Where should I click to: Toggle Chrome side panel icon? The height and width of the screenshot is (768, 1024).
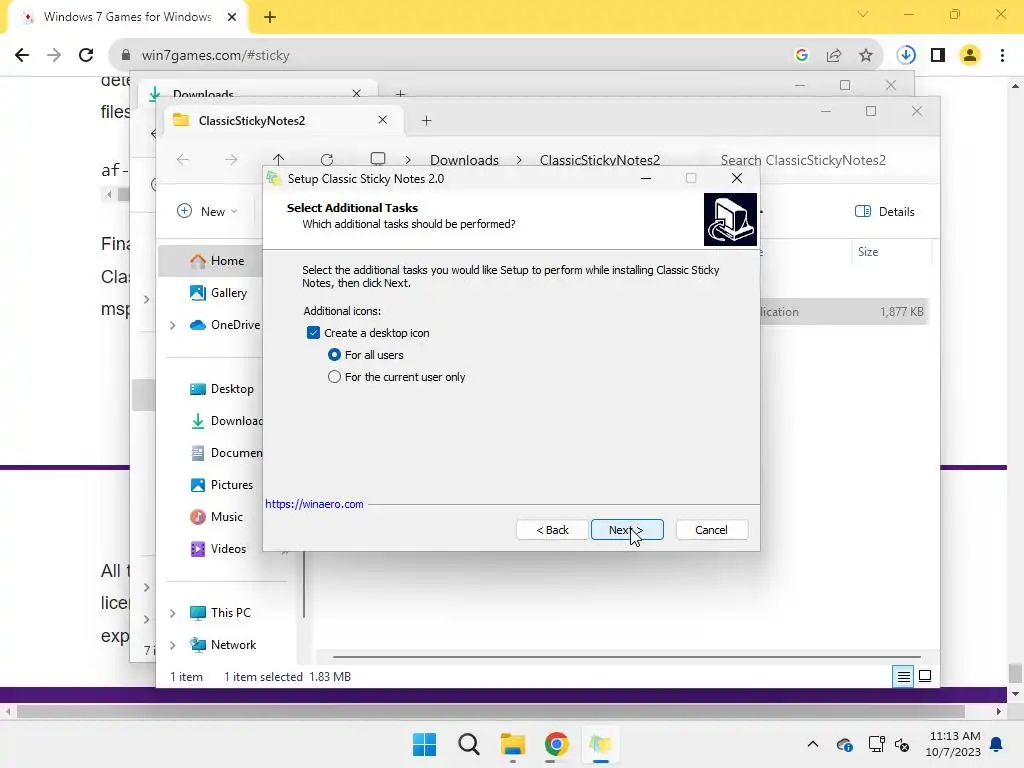pyautogui.click(x=938, y=56)
